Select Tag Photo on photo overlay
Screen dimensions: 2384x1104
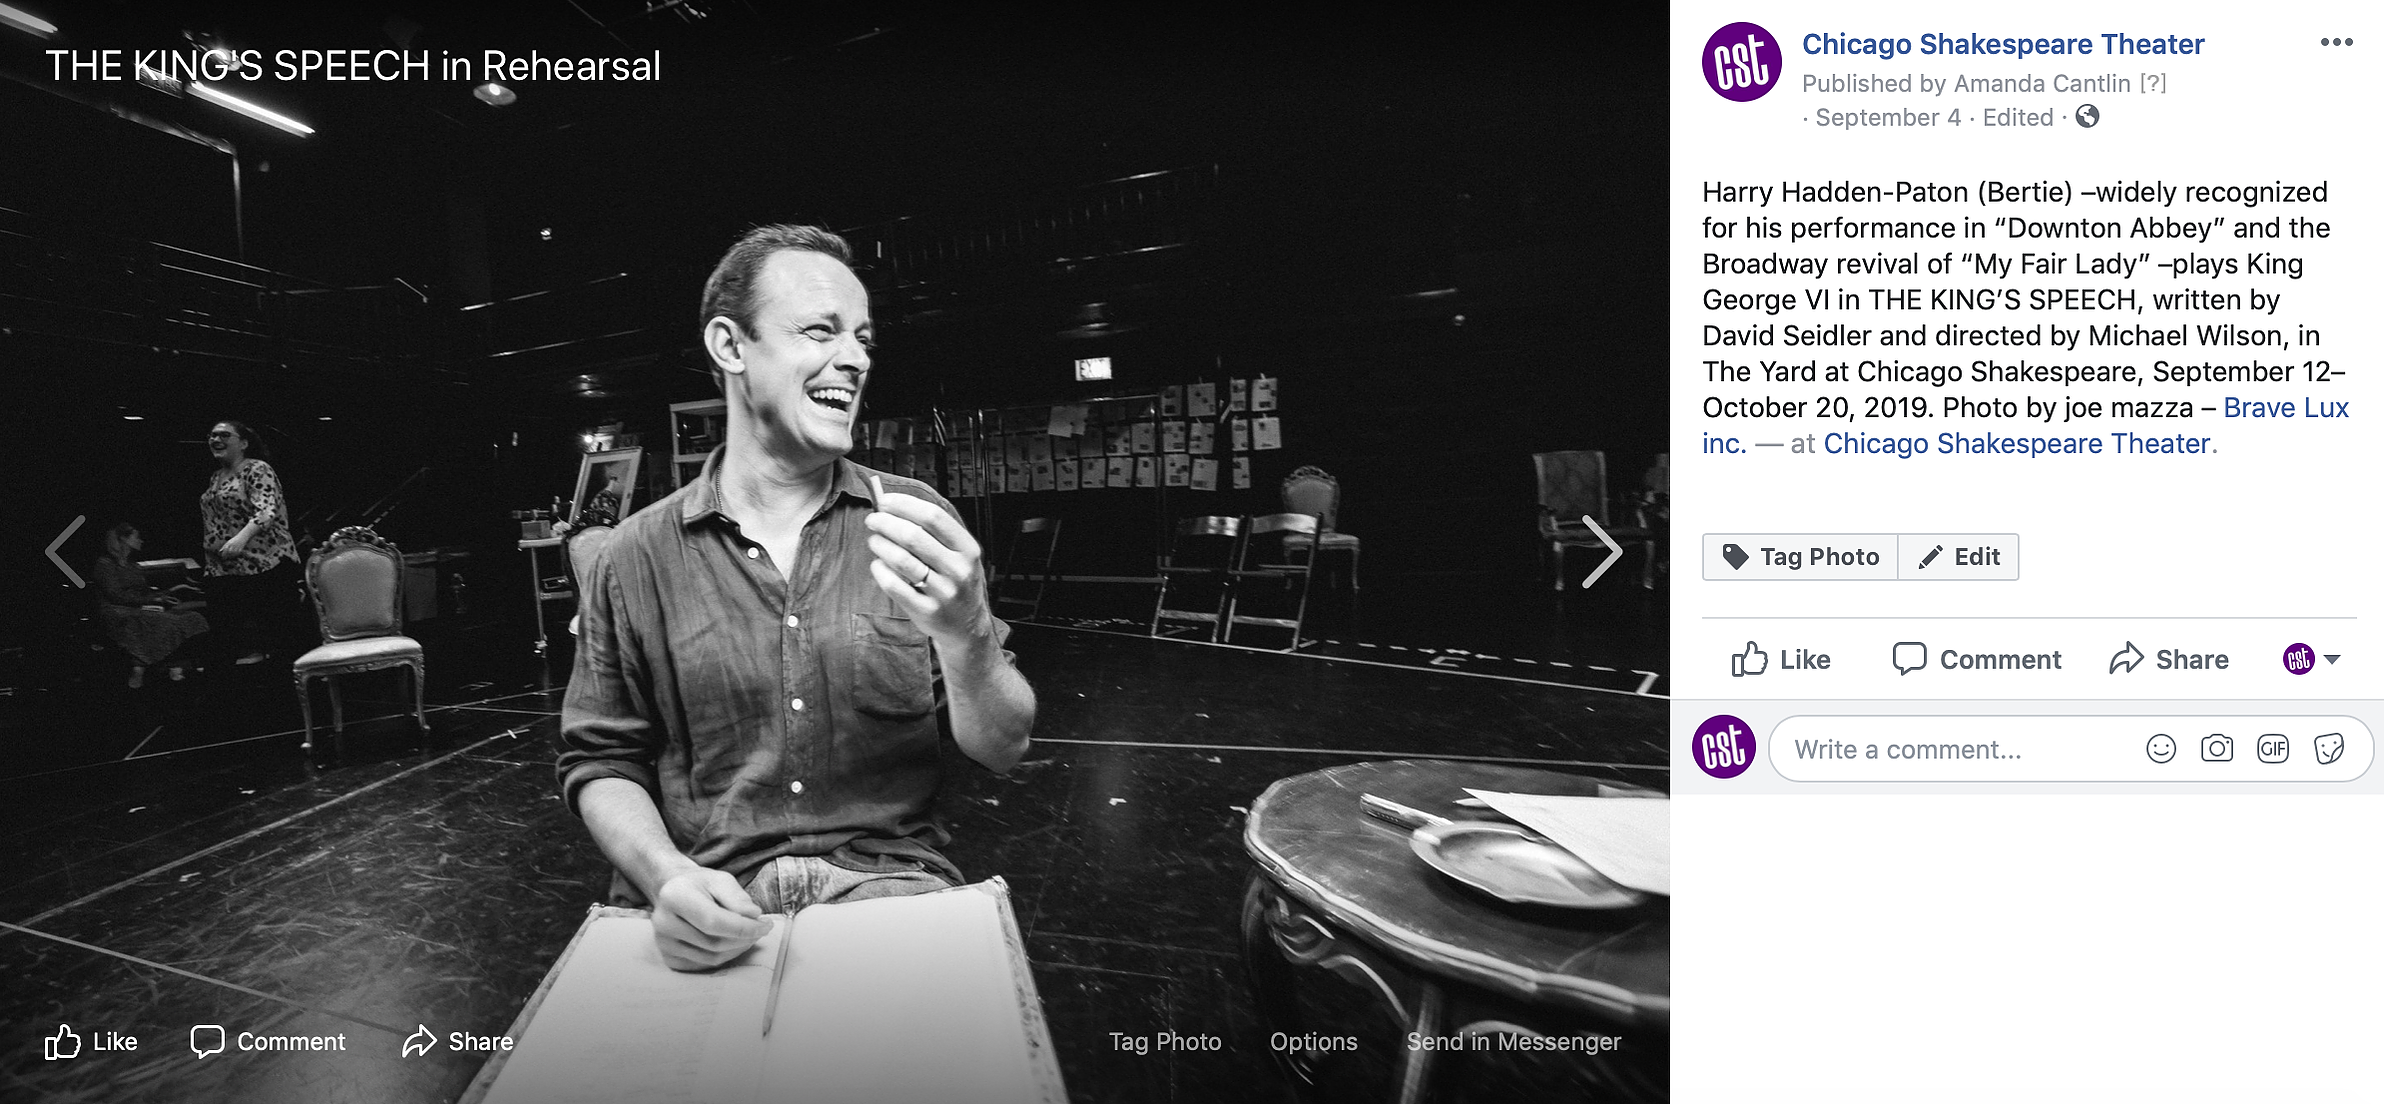click(x=1165, y=1042)
